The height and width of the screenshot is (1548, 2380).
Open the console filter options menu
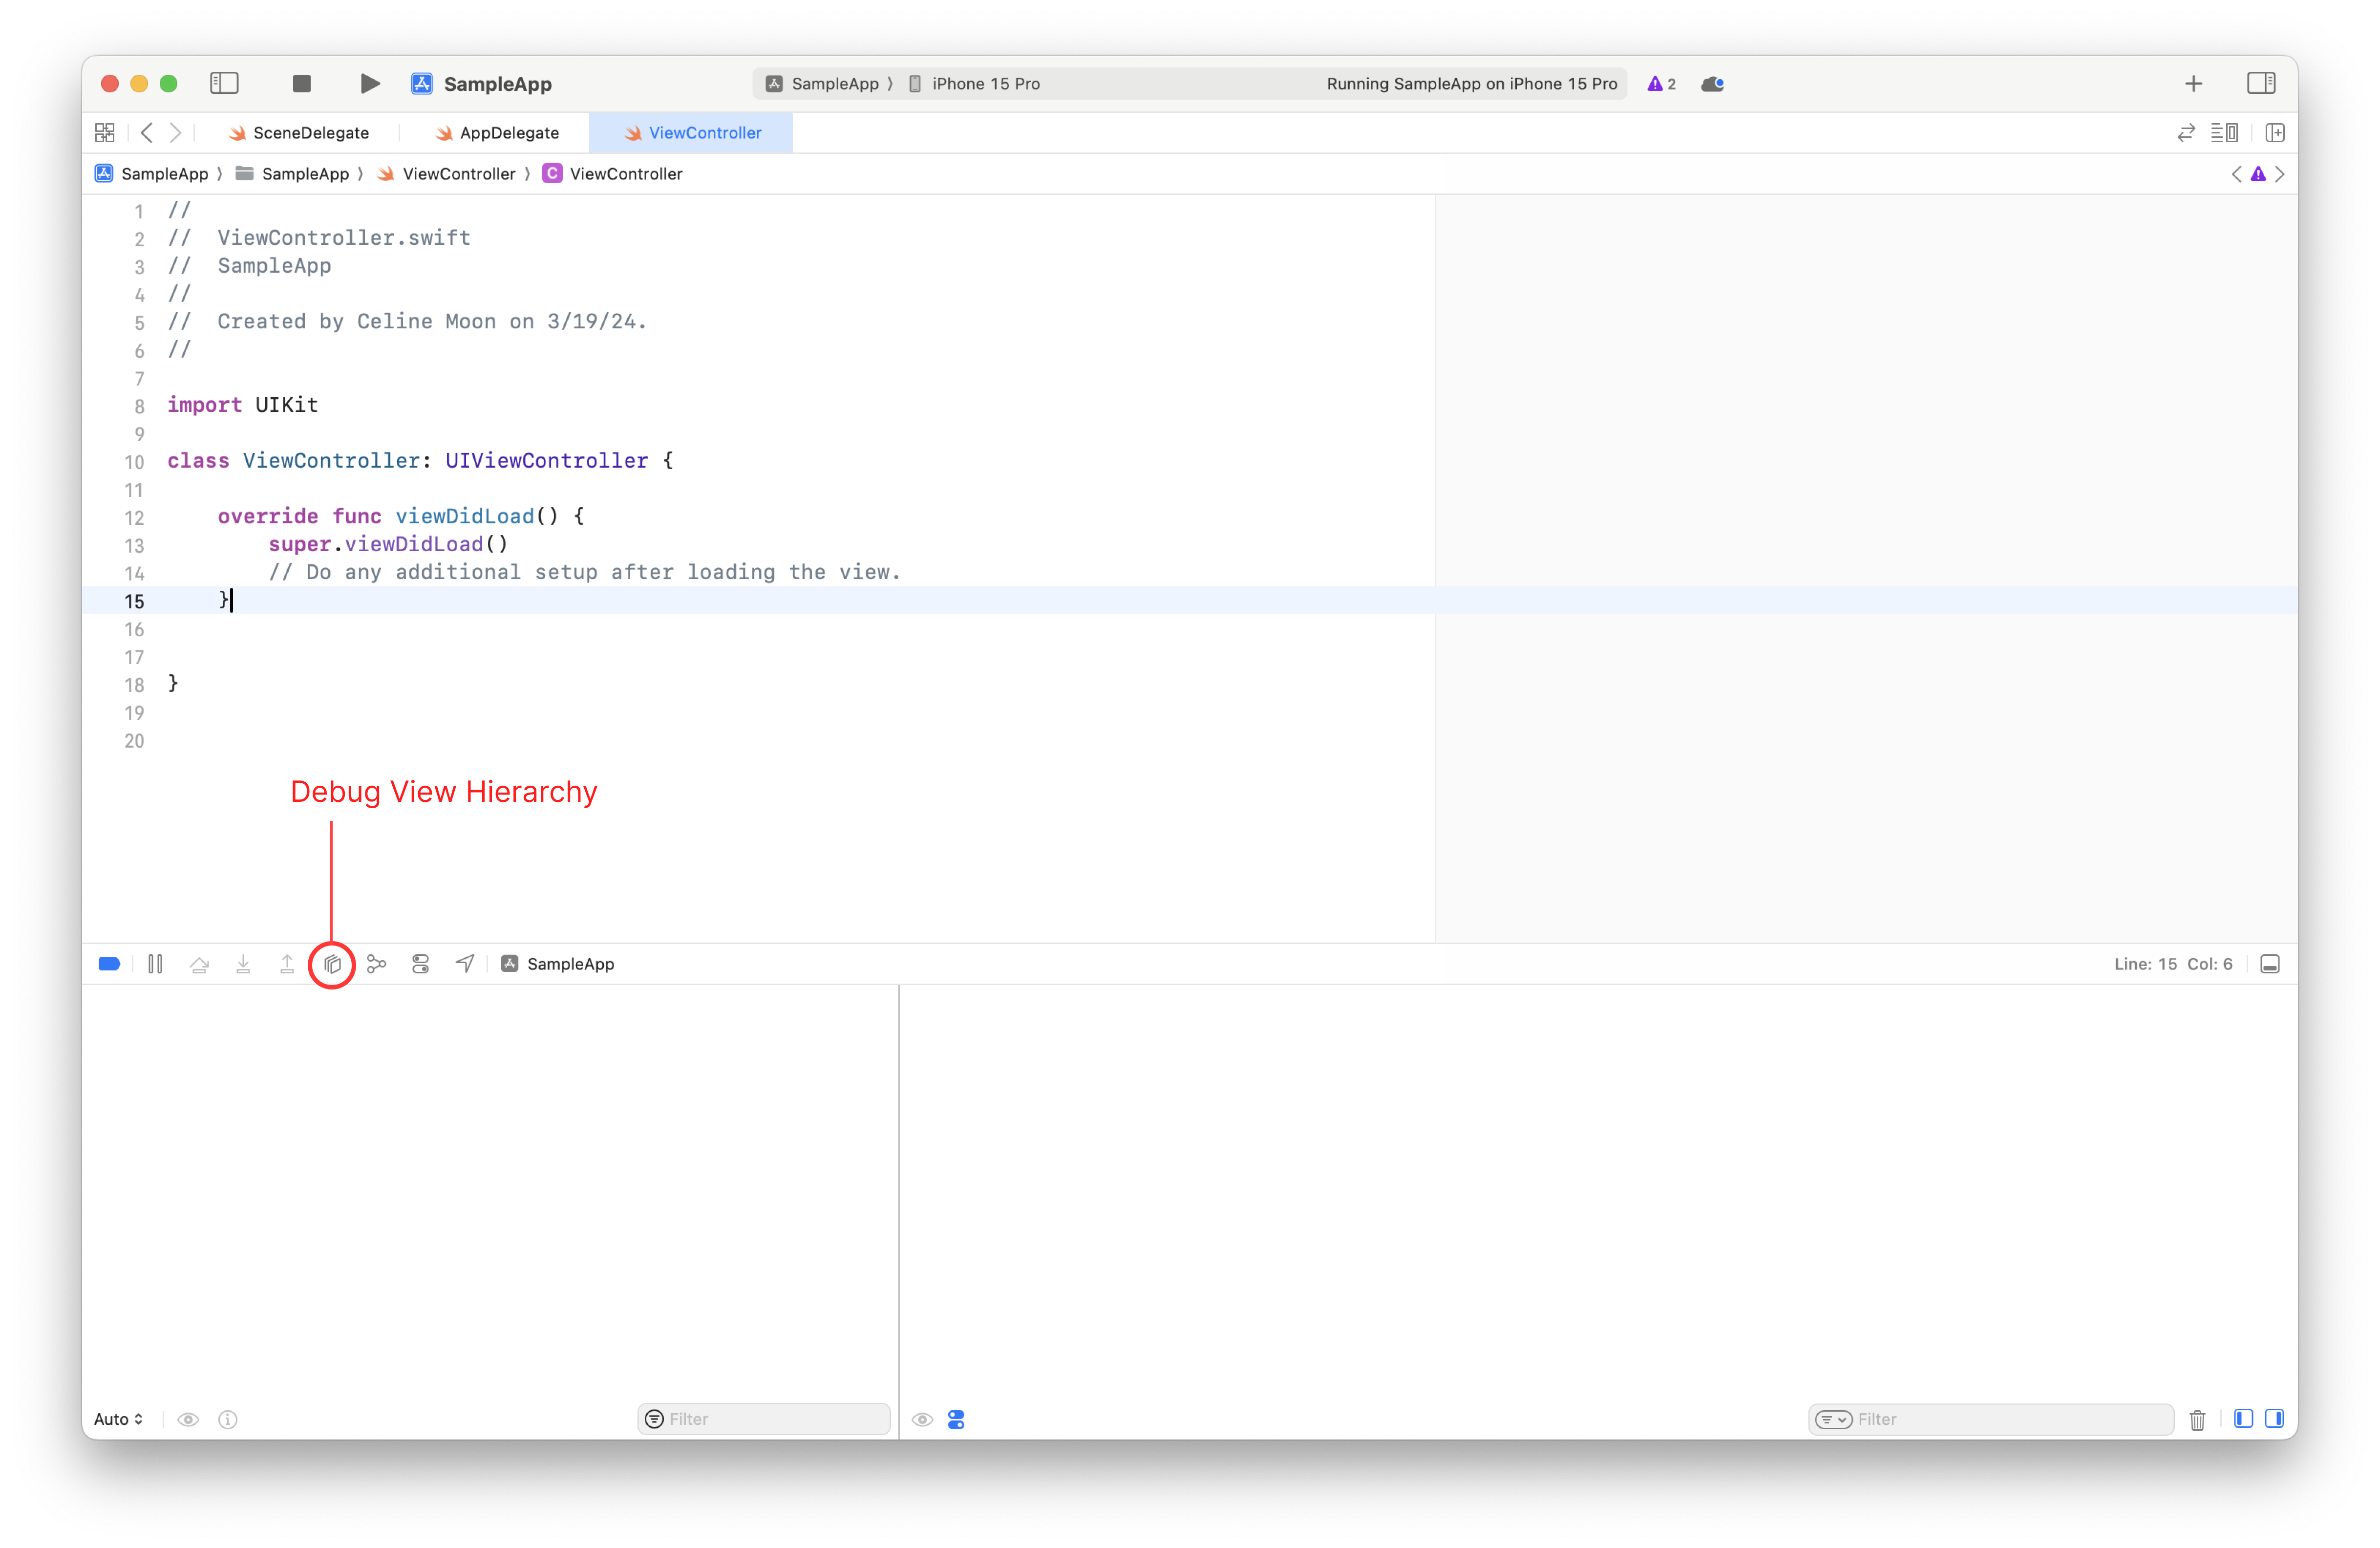pos(1833,1419)
